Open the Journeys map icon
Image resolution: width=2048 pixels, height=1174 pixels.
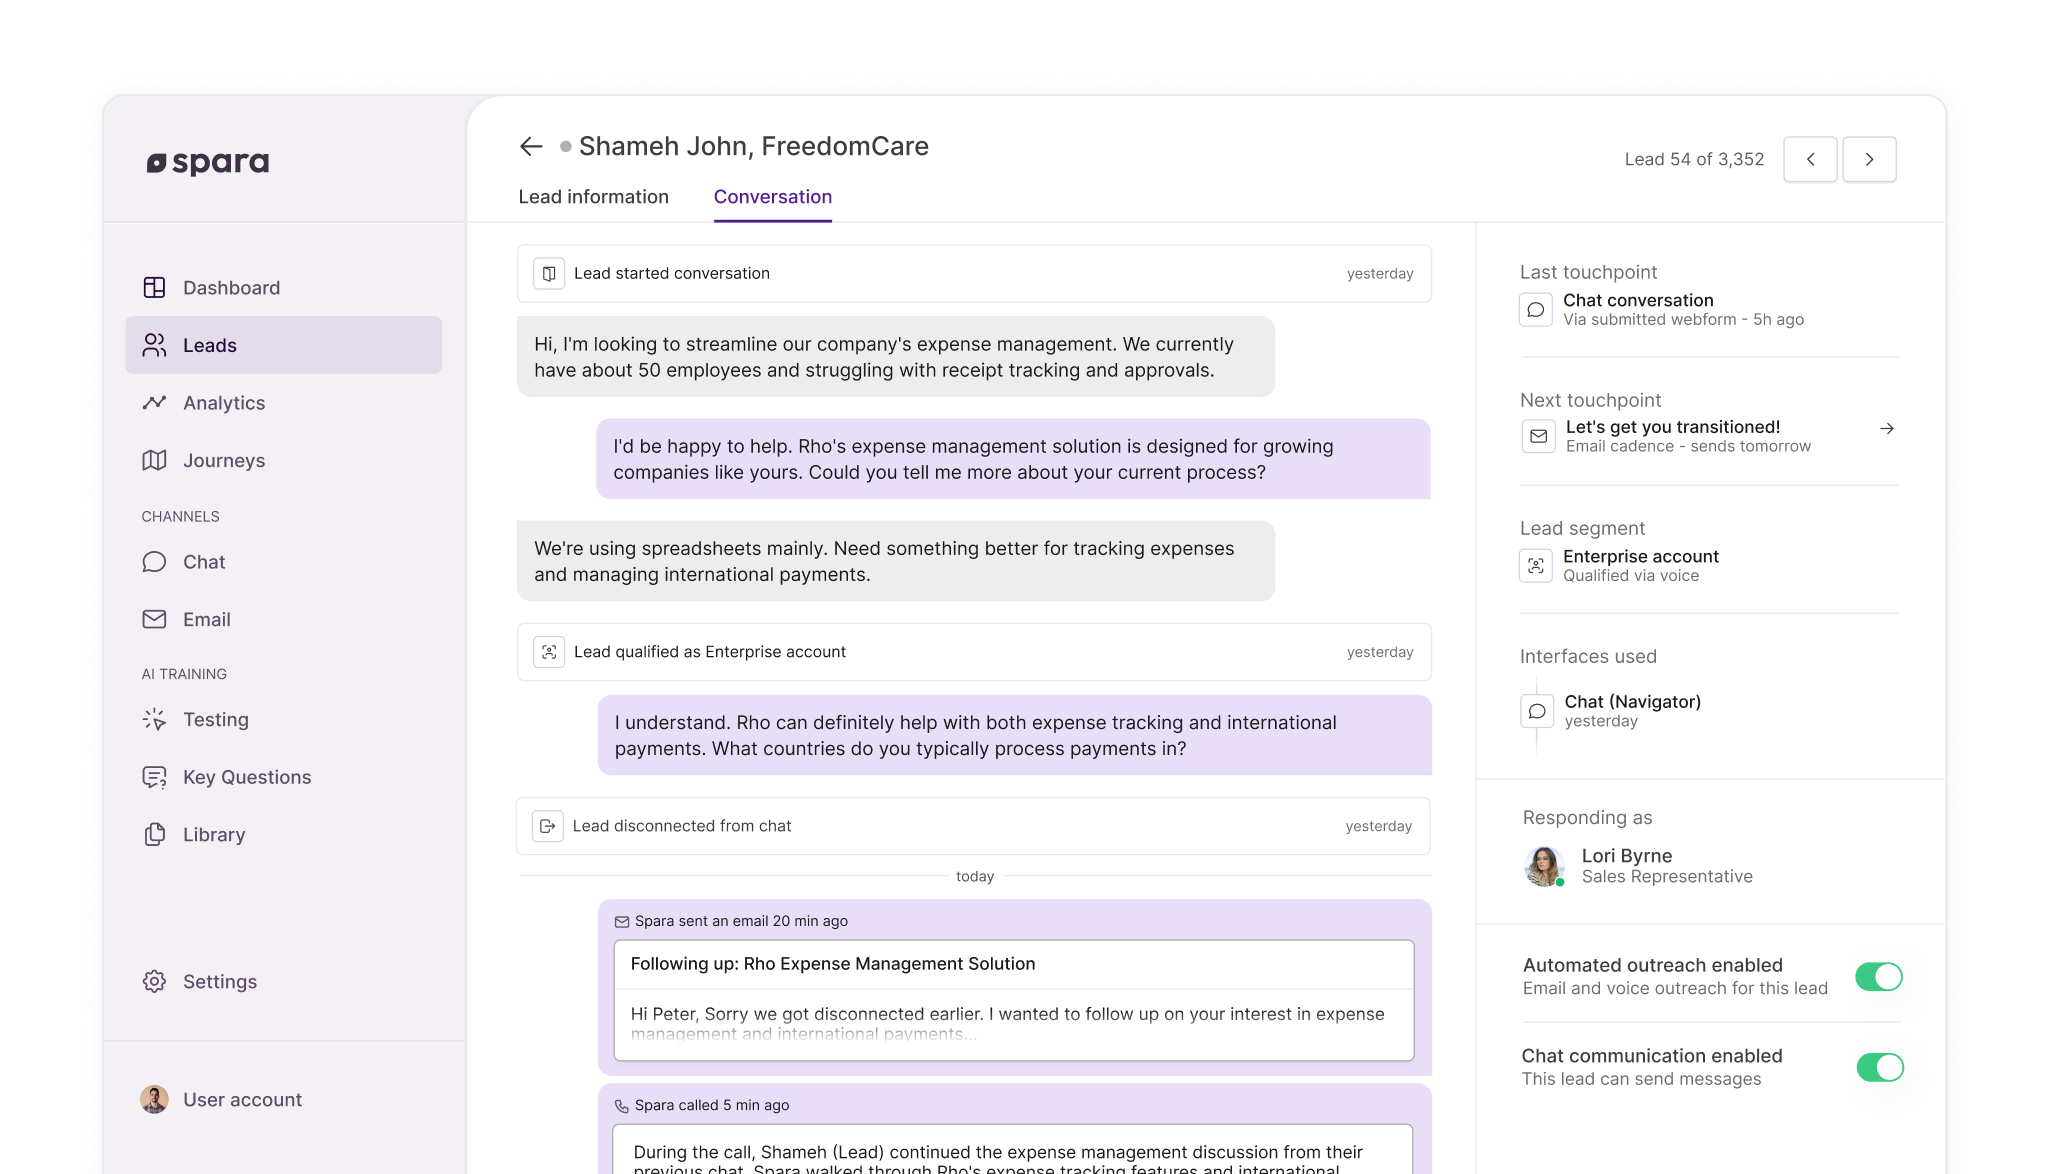click(x=154, y=461)
